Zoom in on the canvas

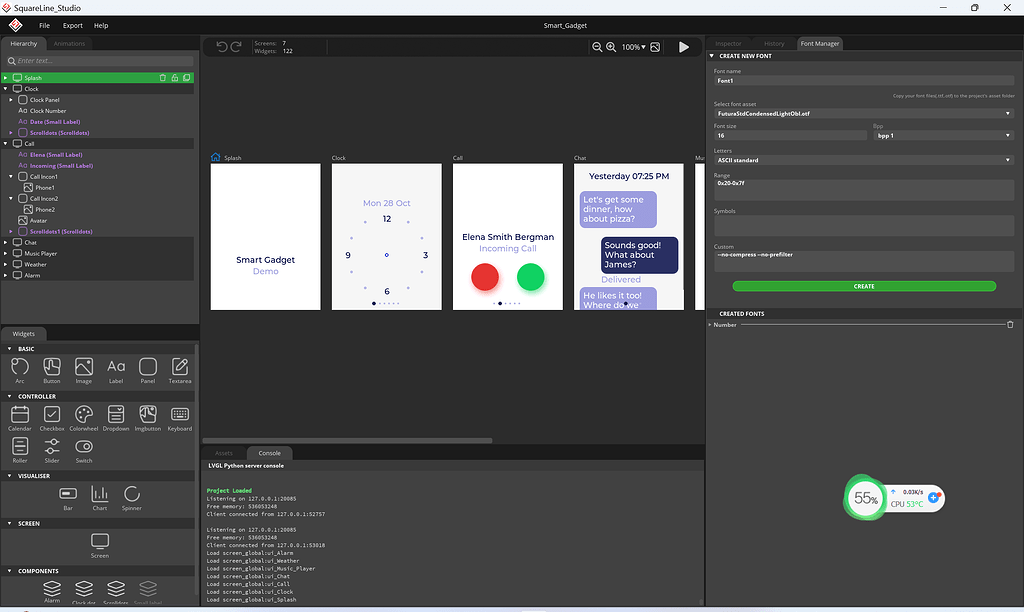pos(611,47)
